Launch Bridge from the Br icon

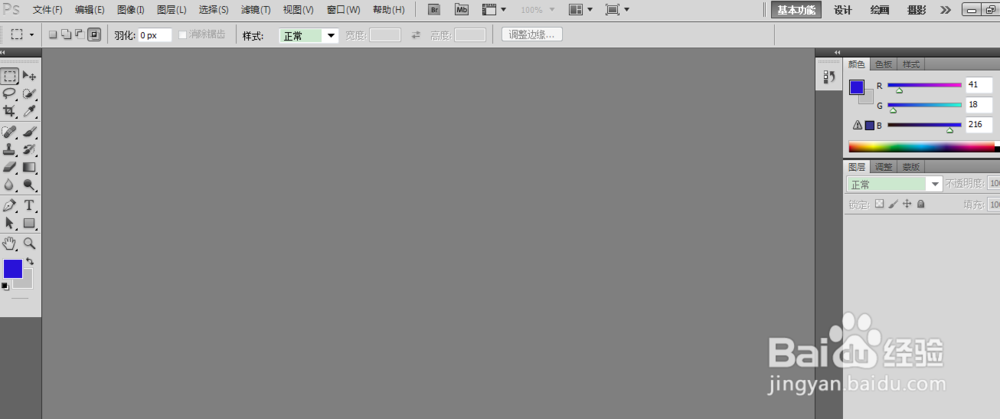(434, 10)
